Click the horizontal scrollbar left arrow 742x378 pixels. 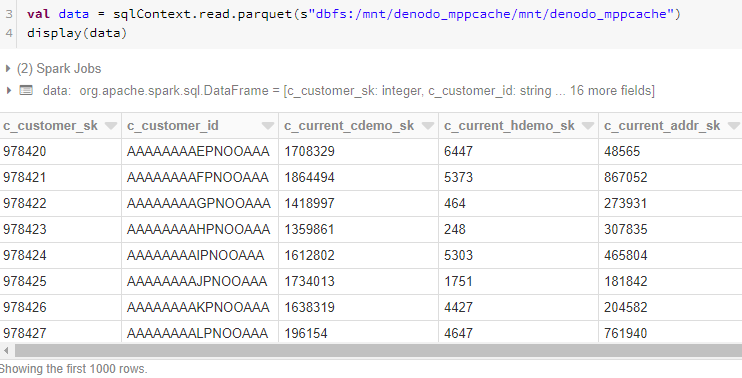pyautogui.click(x=6, y=351)
